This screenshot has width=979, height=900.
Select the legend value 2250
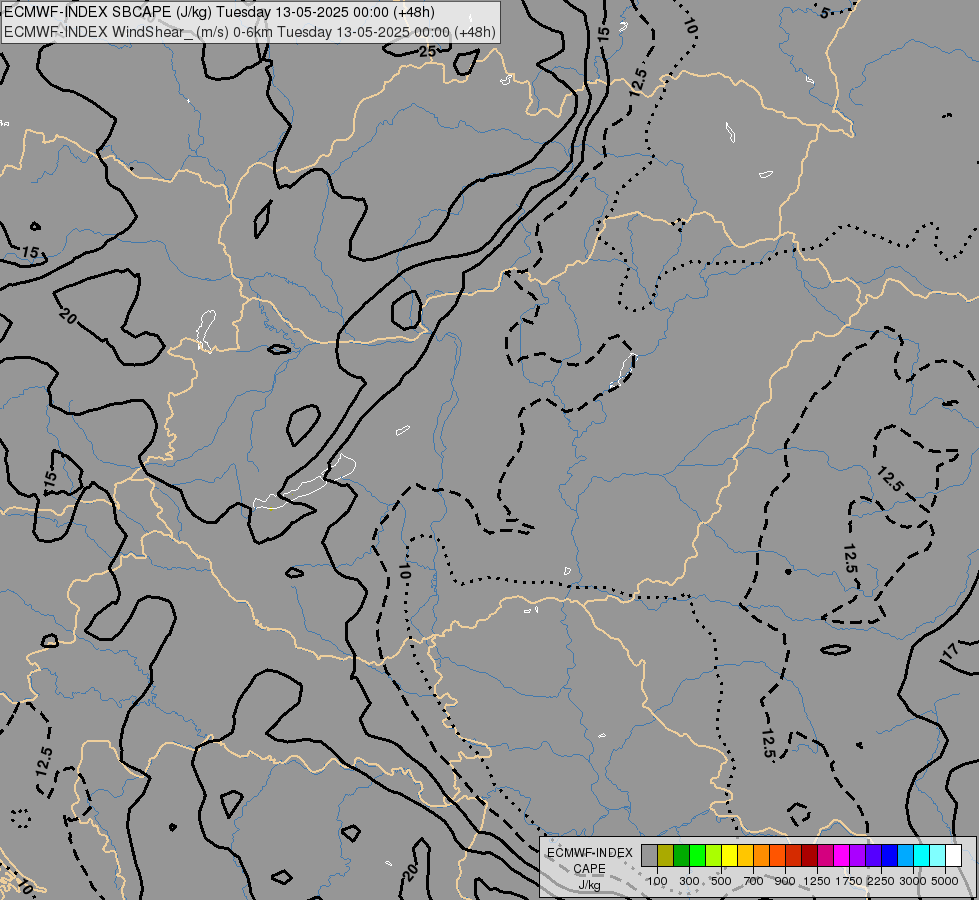[881, 881]
